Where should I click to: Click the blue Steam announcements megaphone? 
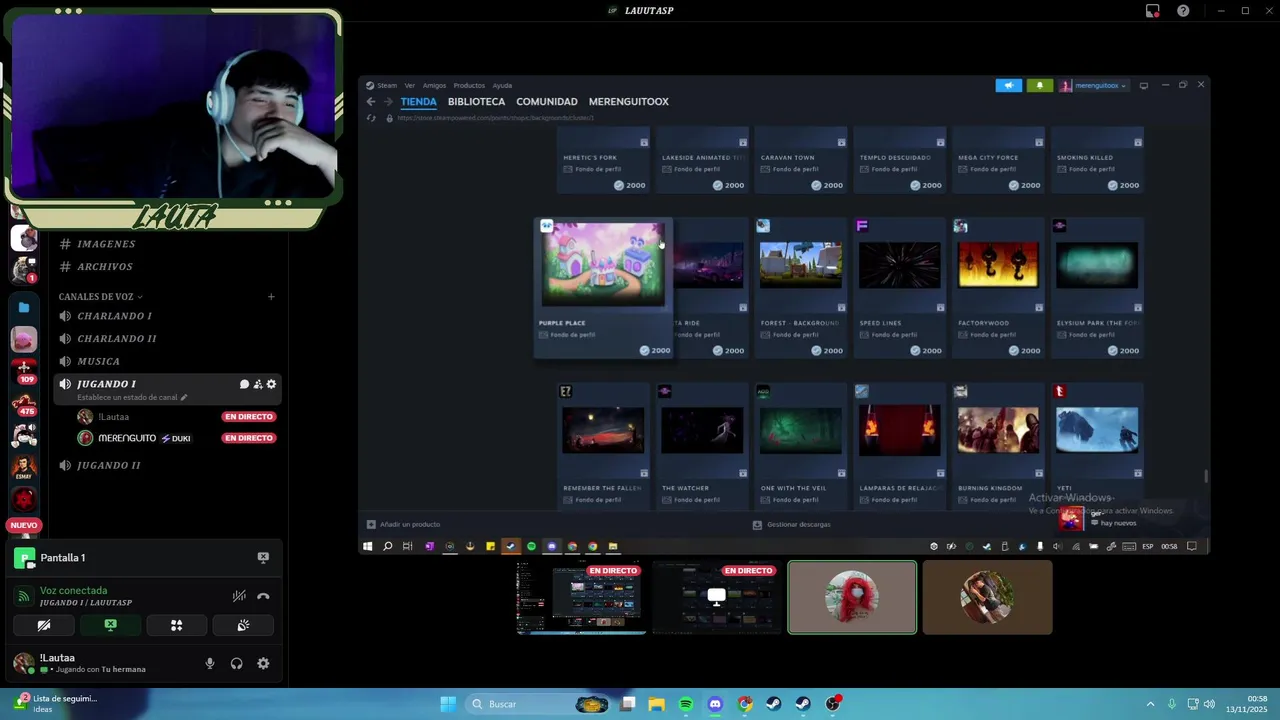coord(1008,86)
